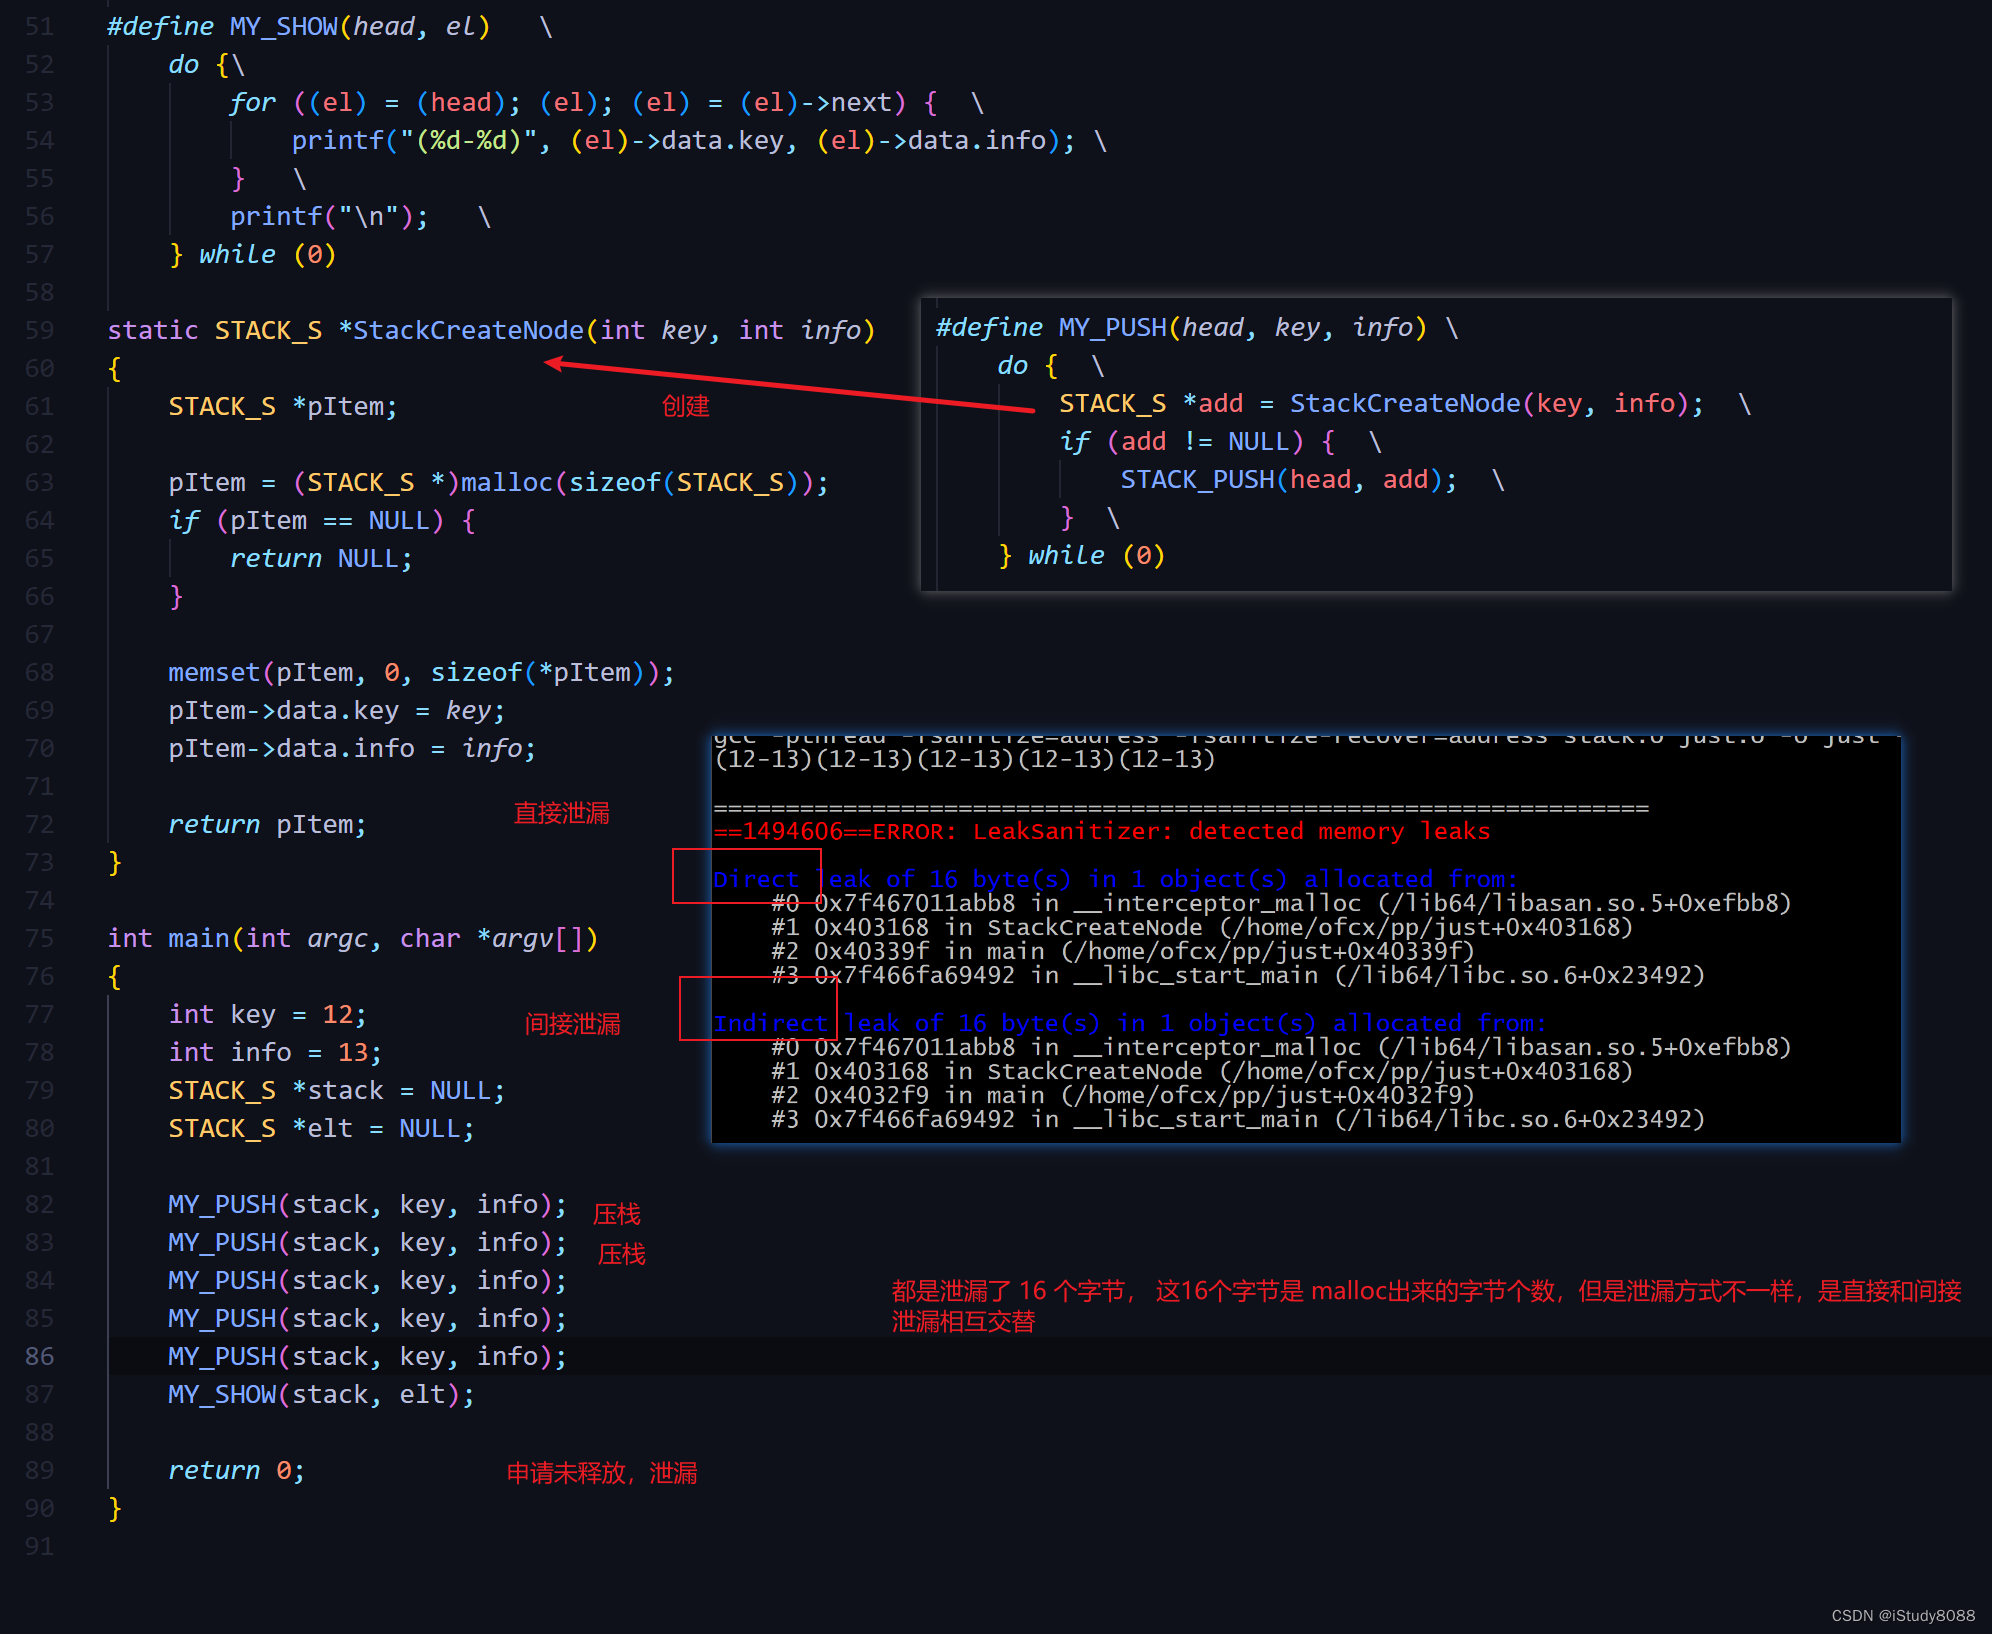Click the red '直接泄漏' annotation text
Viewport: 1992px width, 1634px height.
point(561,813)
